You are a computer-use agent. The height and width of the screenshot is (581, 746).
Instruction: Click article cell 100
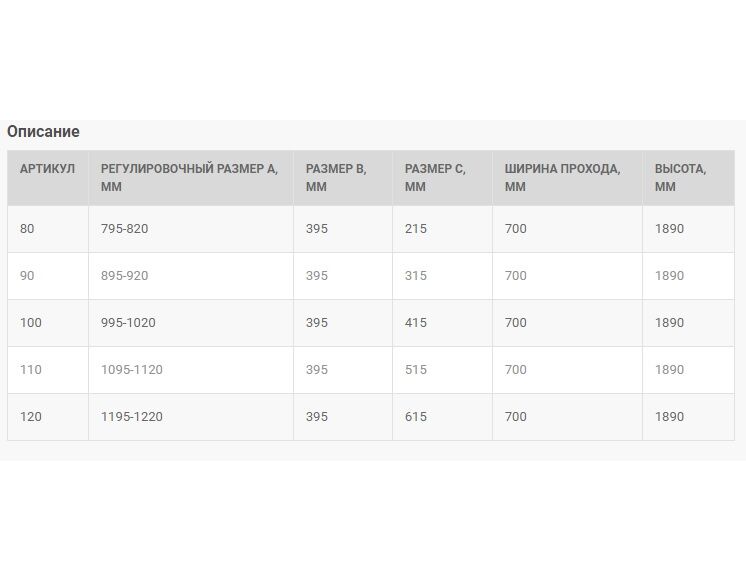(x=48, y=323)
